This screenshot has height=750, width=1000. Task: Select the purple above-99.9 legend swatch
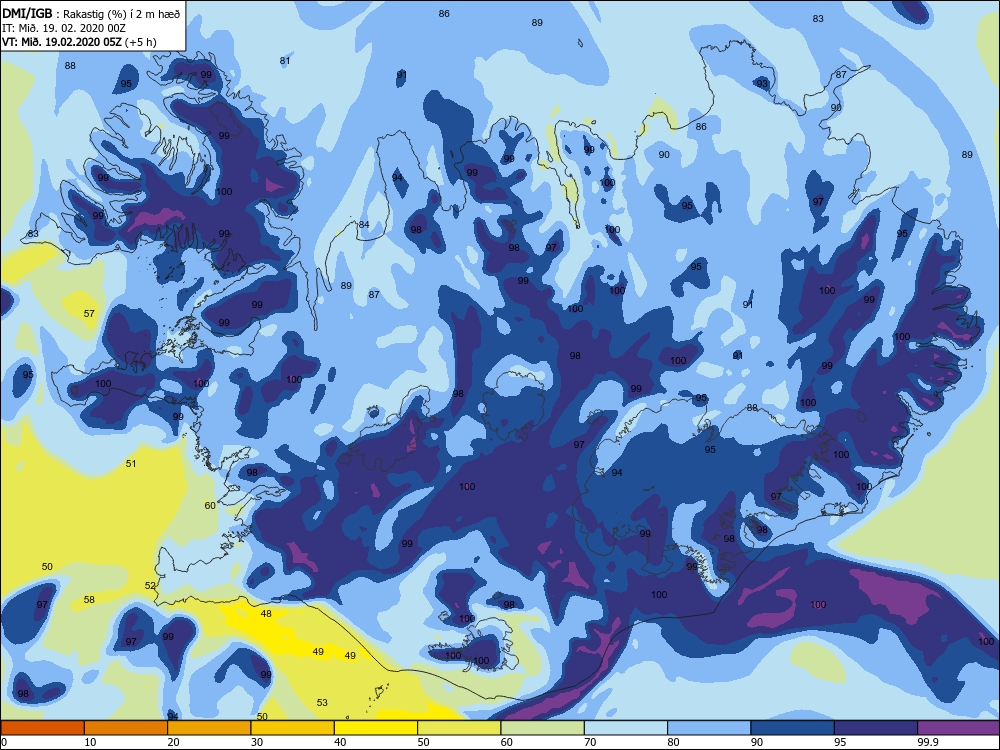coord(959,728)
